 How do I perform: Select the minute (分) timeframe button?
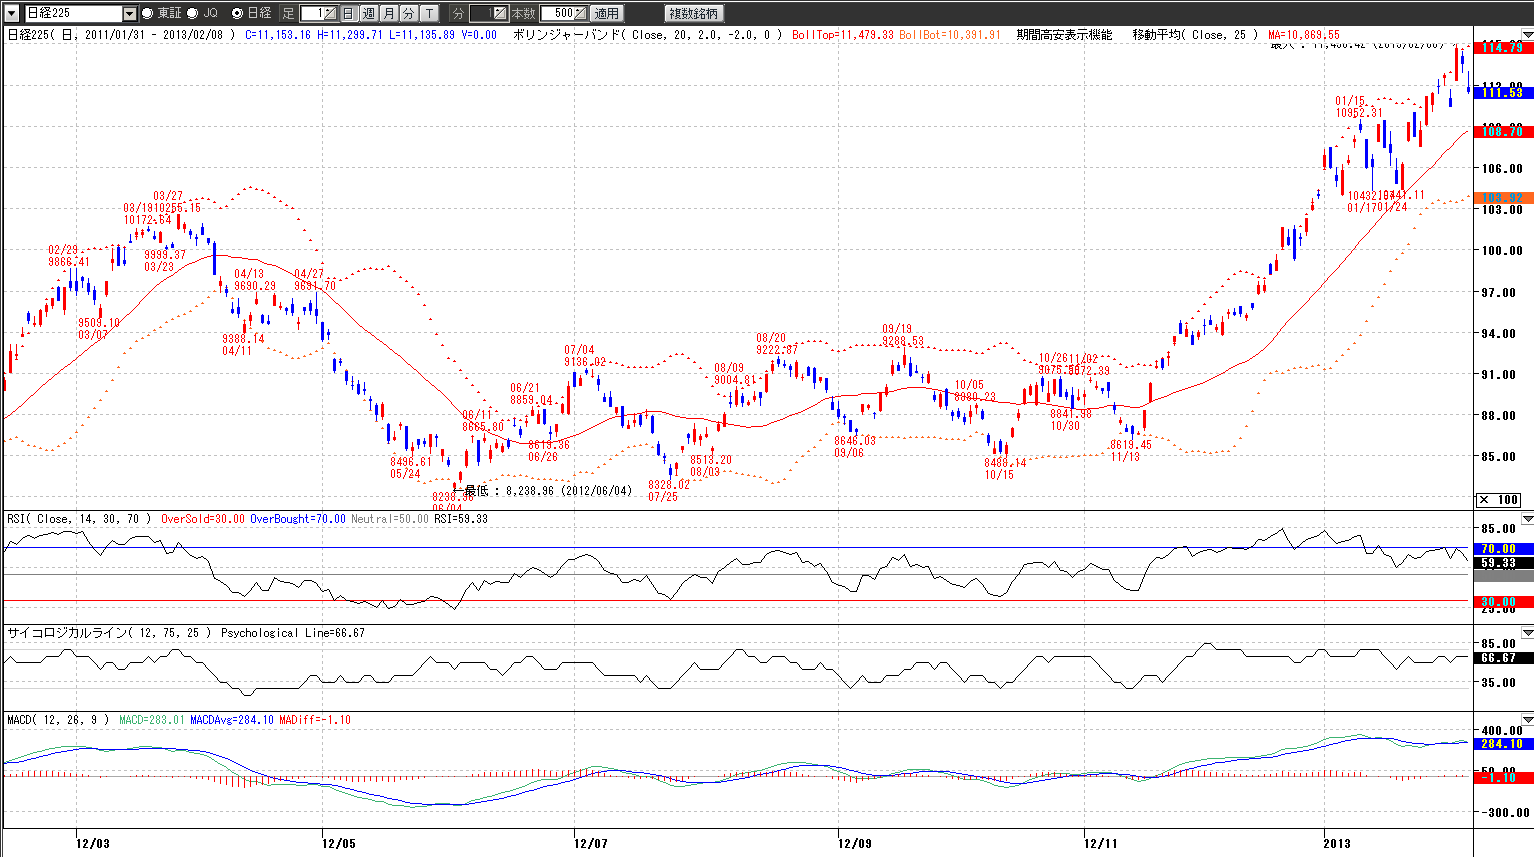coord(408,13)
